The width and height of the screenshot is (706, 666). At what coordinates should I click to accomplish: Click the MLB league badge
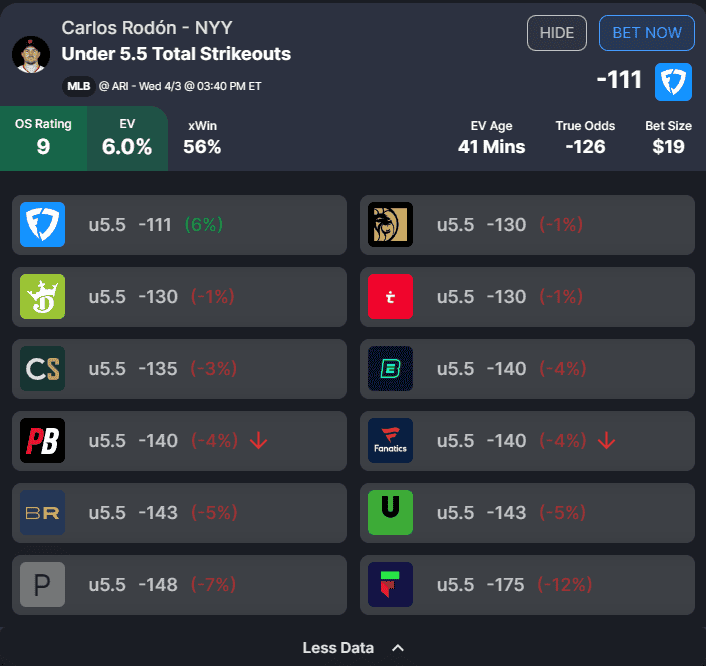tap(78, 86)
